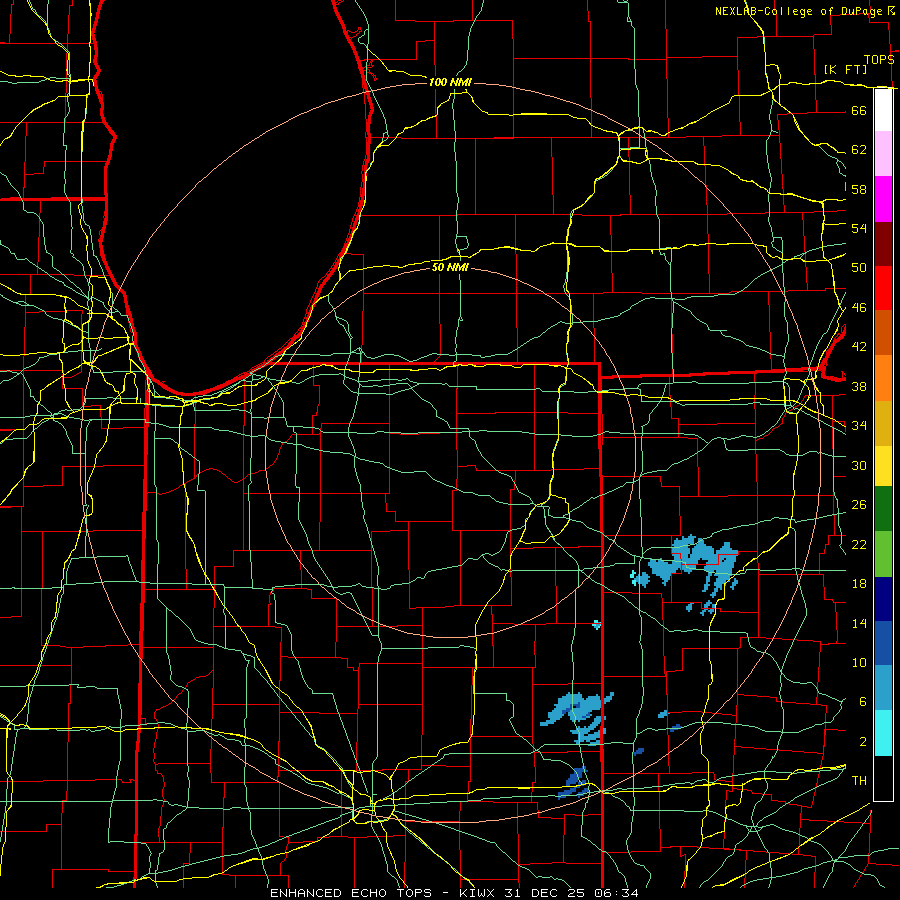The image size is (900, 900).
Task: Click the dark blue echo patch near bottom
Action: (x=576, y=782)
